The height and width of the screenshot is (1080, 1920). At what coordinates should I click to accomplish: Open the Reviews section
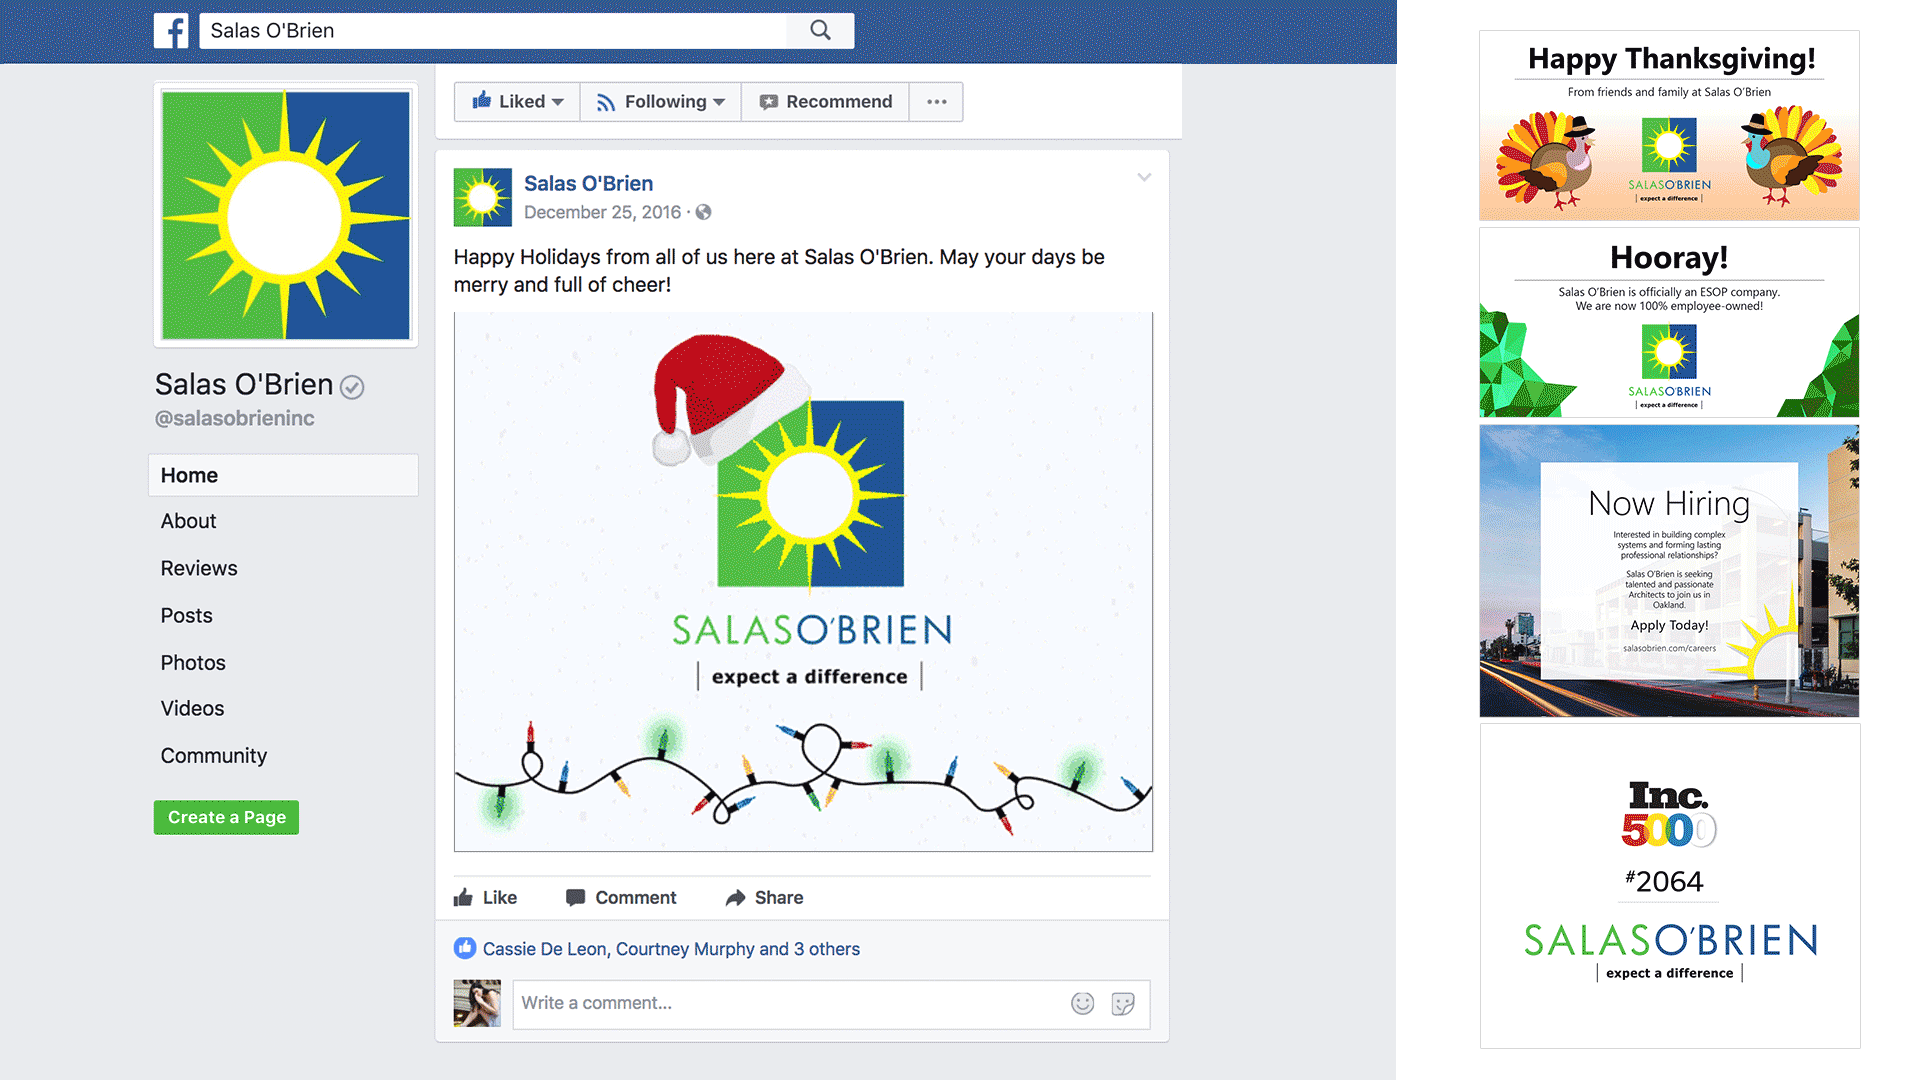(x=199, y=568)
